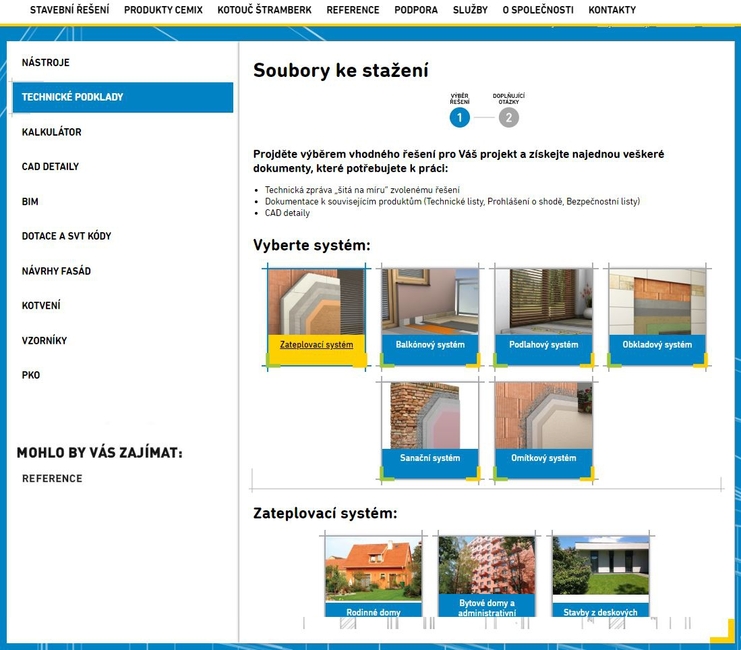Screen dimensions: 741x650
Task: Select Technické podklady in sidebar
Action: 122,97
